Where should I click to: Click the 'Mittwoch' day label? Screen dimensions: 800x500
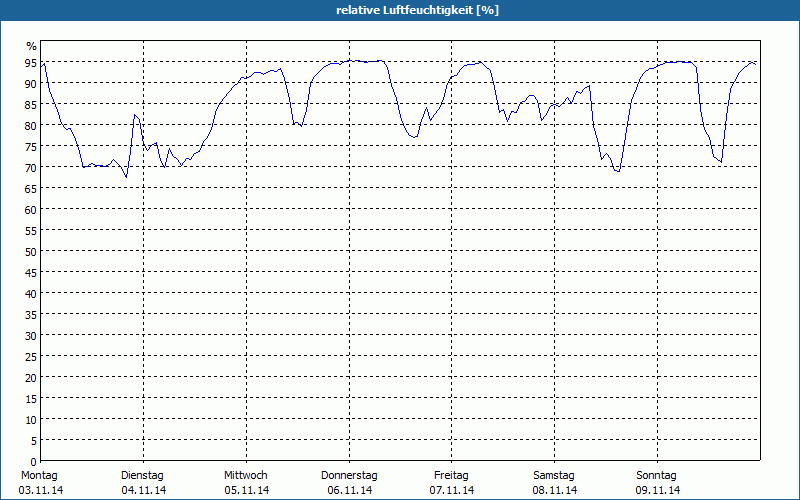pyautogui.click(x=246, y=476)
